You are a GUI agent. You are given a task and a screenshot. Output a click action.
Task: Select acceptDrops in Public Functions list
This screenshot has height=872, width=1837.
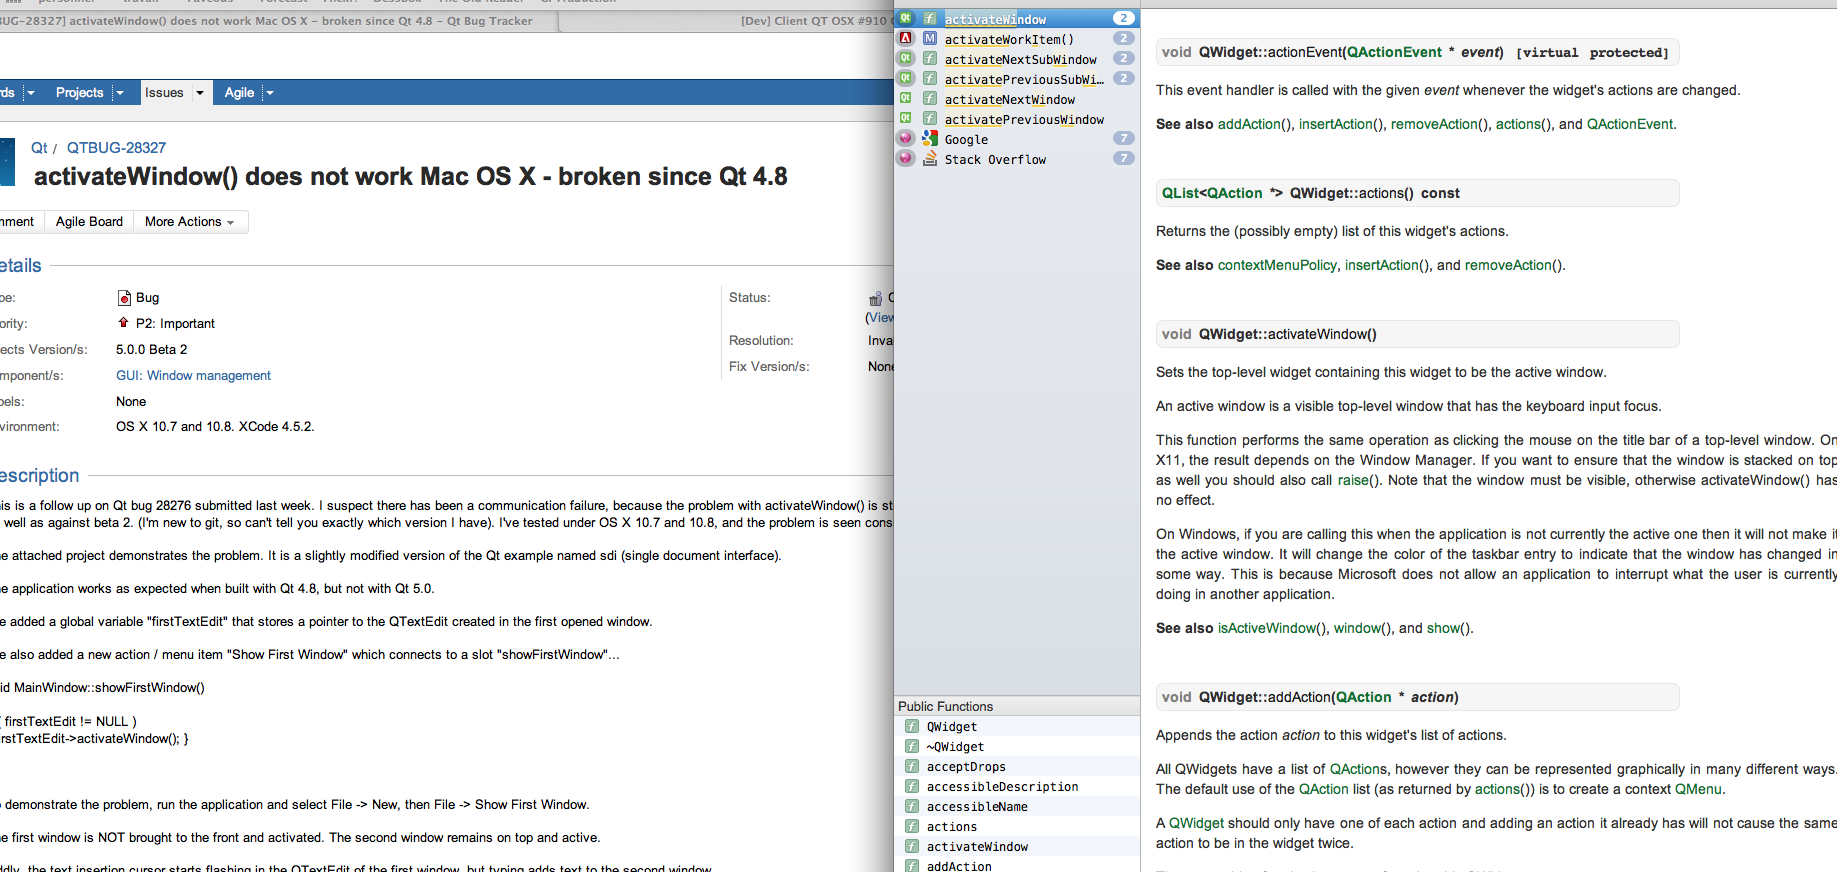pos(1017,766)
